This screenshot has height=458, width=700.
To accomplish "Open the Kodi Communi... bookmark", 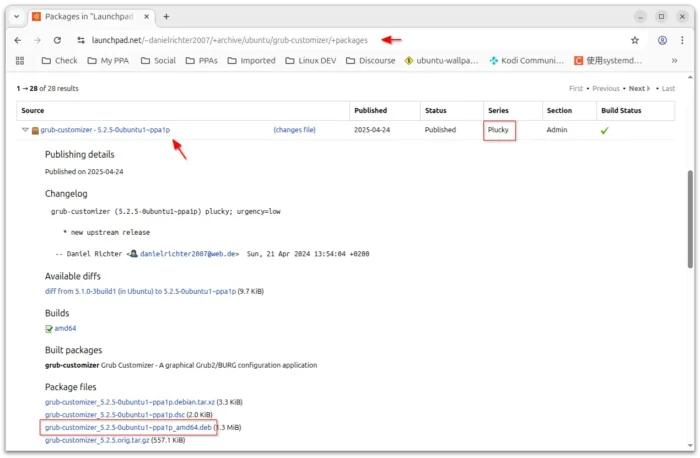I will (526, 61).
